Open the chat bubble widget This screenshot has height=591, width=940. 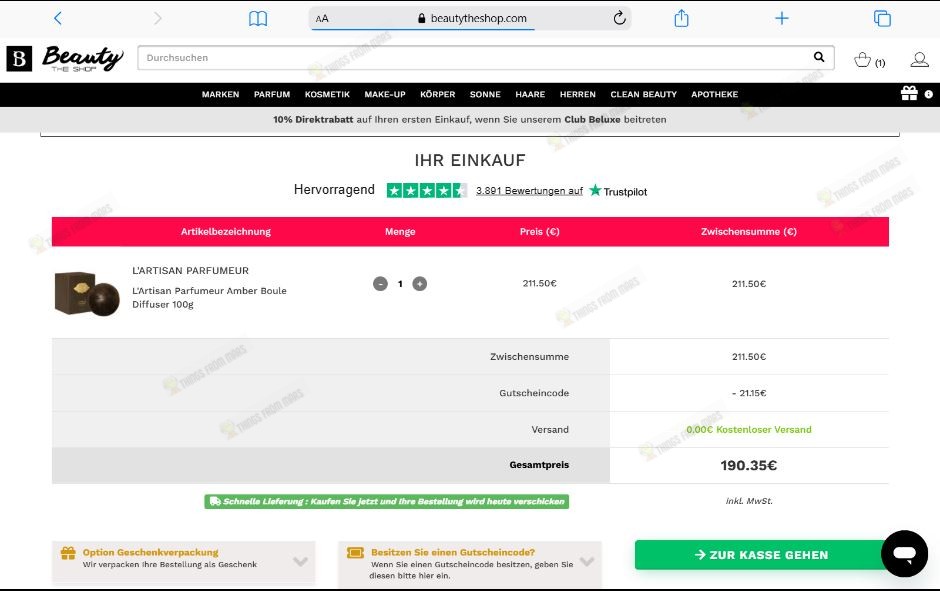[903, 553]
